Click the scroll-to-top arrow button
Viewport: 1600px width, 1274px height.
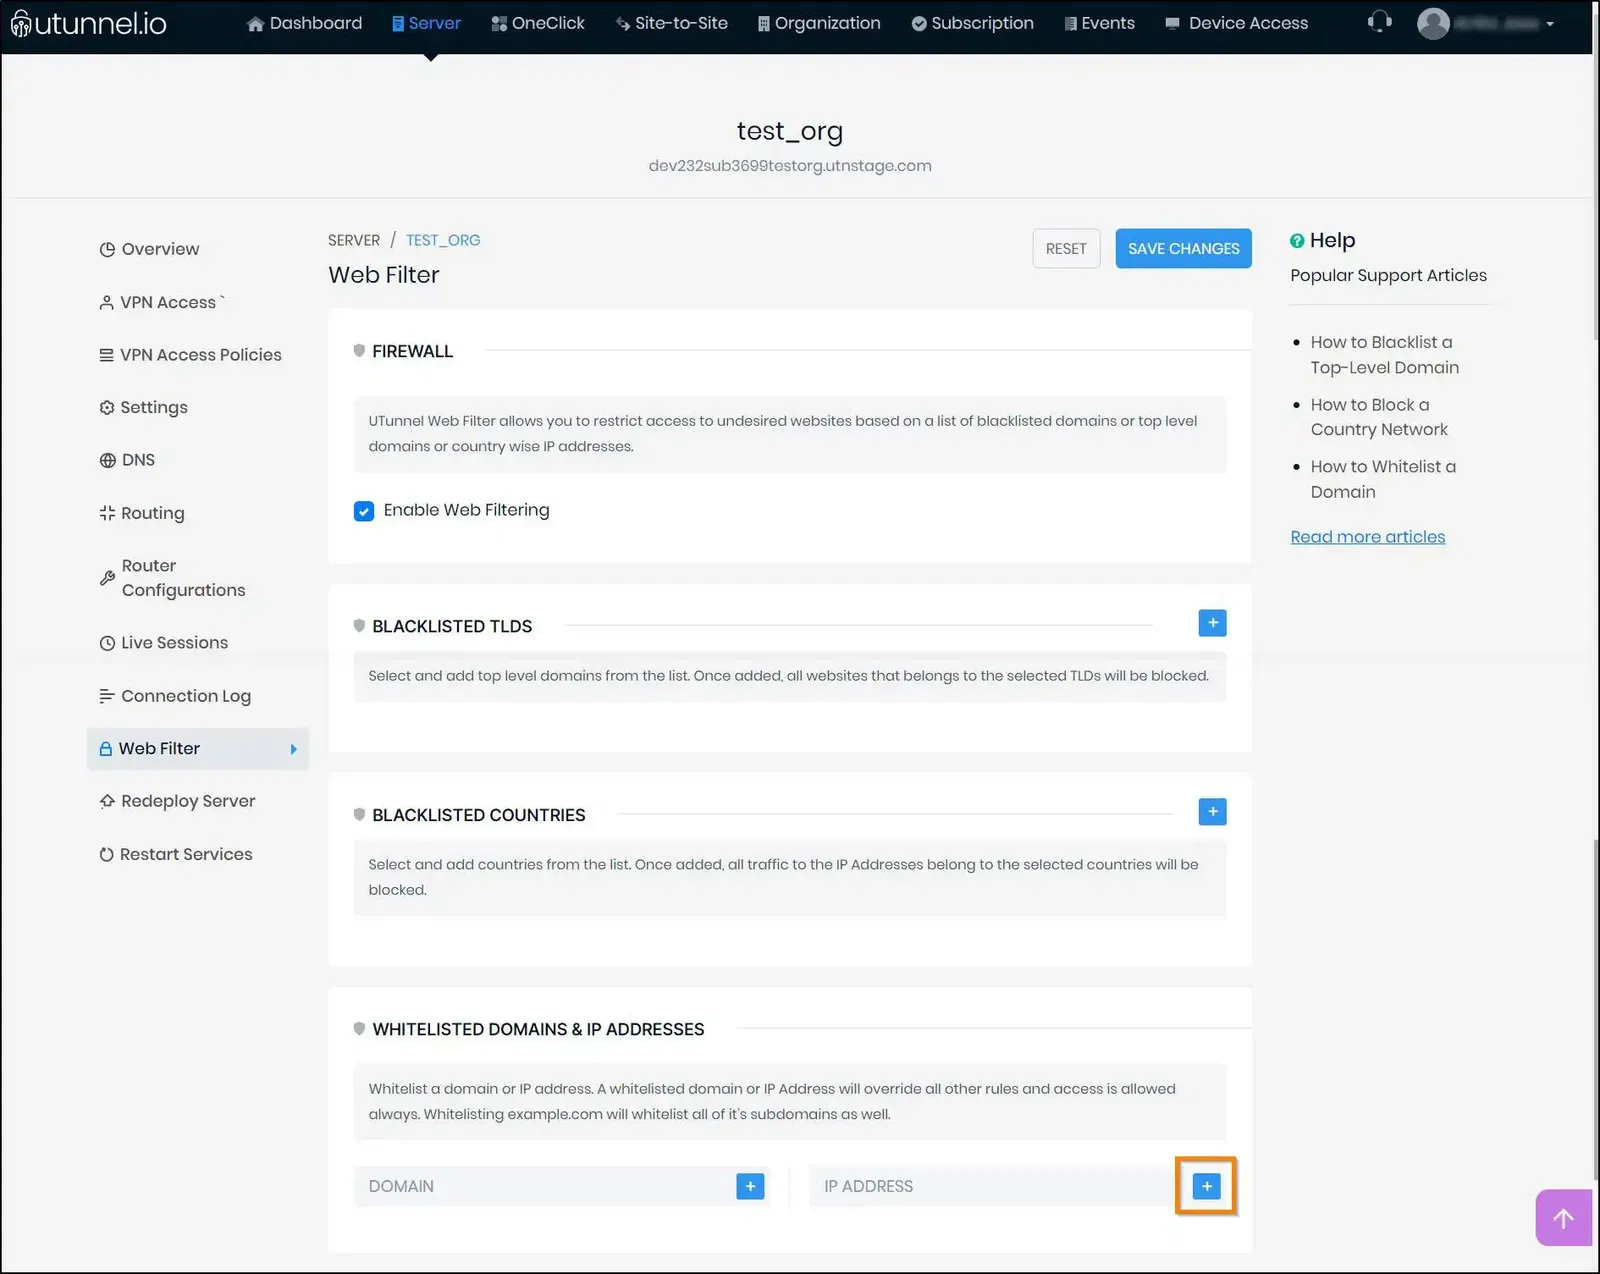pos(1563,1217)
